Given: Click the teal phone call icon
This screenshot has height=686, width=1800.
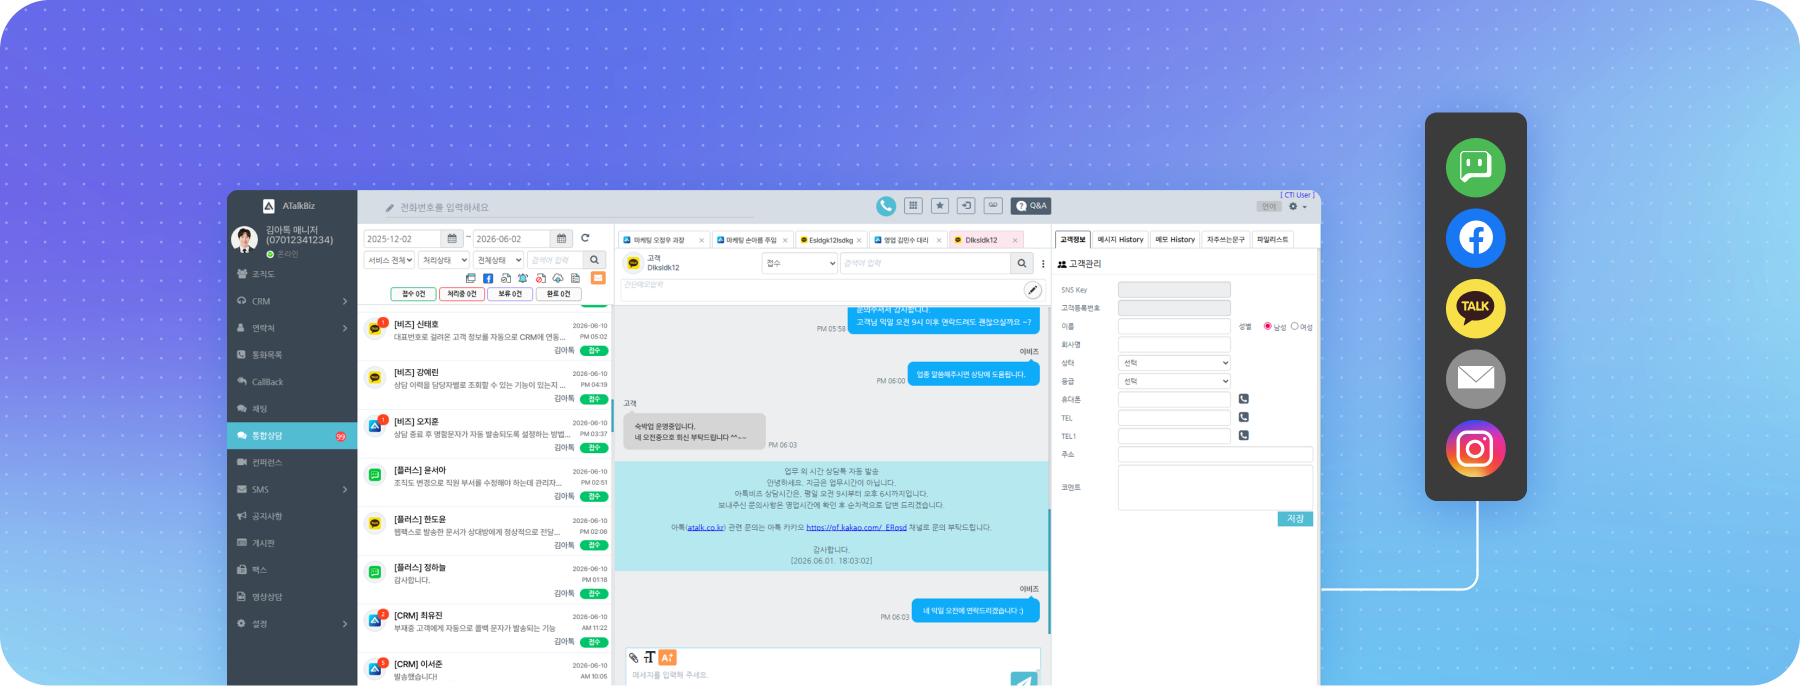Looking at the screenshot, I should pyautogui.click(x=886, y=206).
